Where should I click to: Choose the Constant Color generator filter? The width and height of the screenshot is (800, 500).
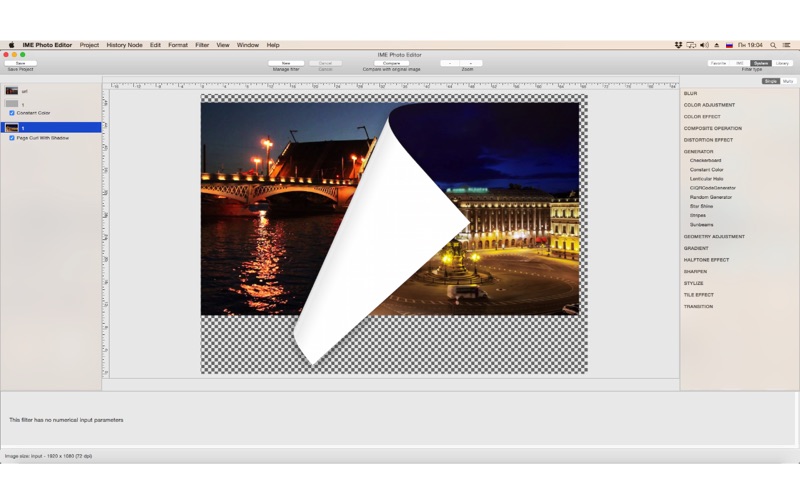coord(707,169)
